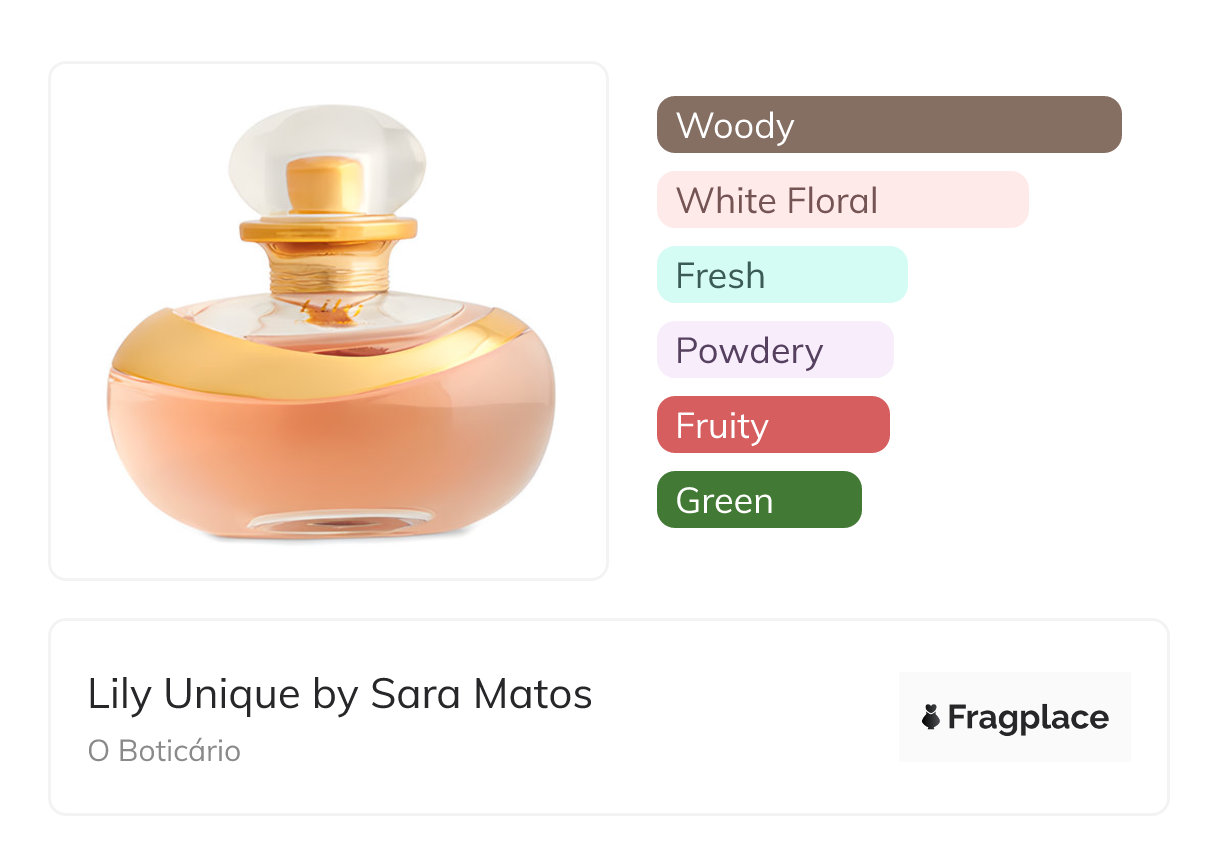Image resolution: width=1218 pixels, height=864 pixels.
Task: Open the "Lily Unique" title text
Action: (193, 694)
